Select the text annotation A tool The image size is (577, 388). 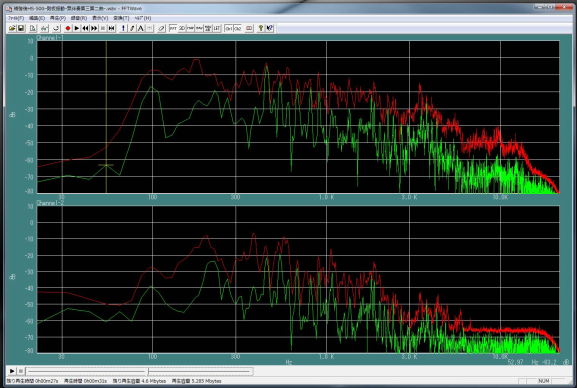click(x=141, y=28)
